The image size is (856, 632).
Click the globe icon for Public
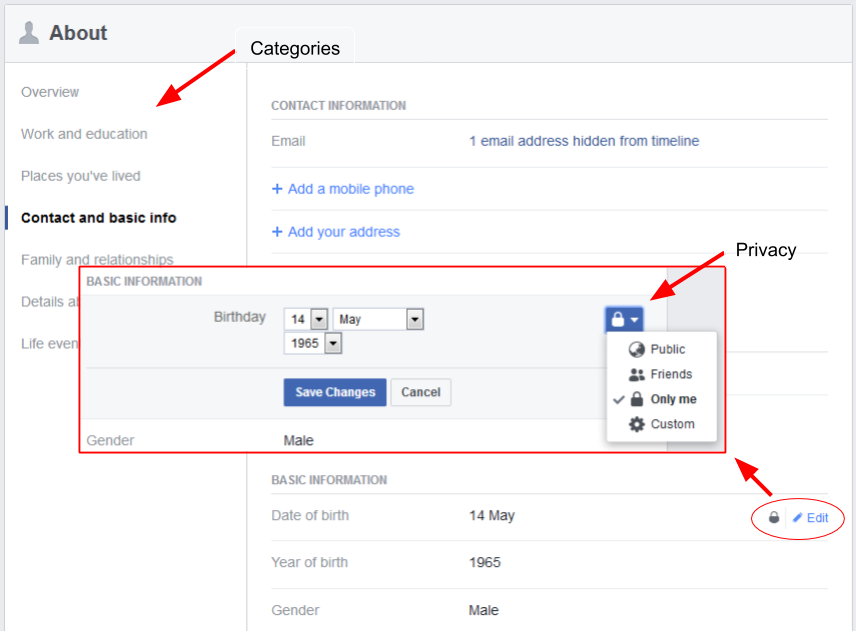click(x=637, y=349)
